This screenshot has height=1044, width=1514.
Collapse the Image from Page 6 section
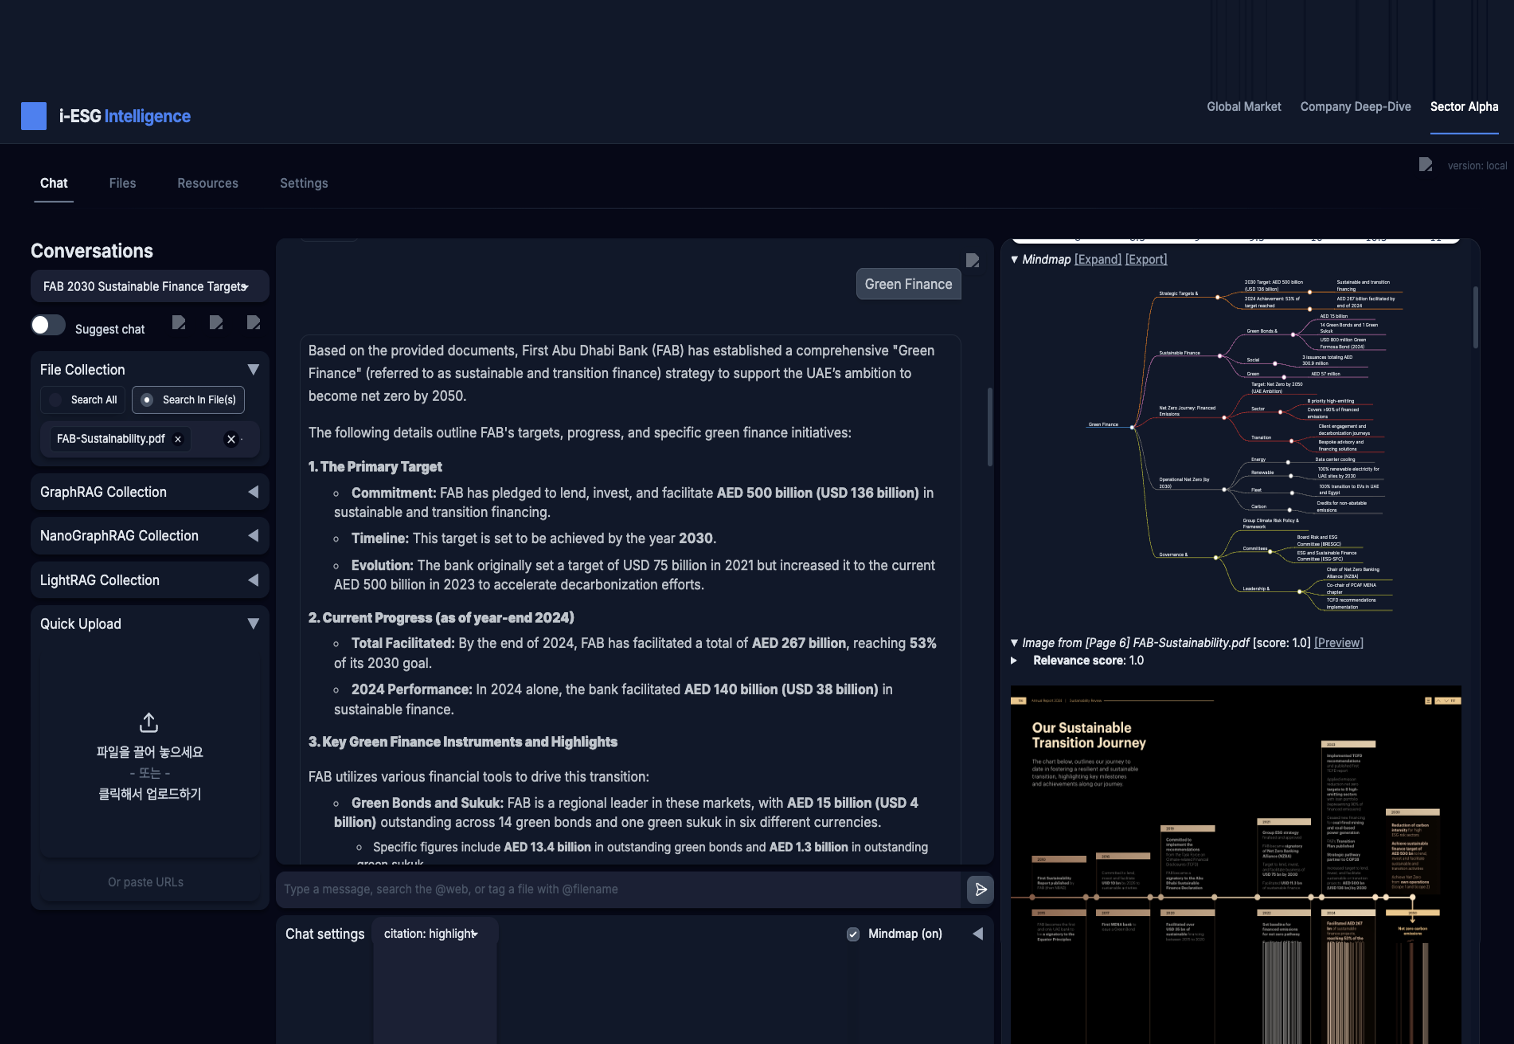click(1015, 643)
